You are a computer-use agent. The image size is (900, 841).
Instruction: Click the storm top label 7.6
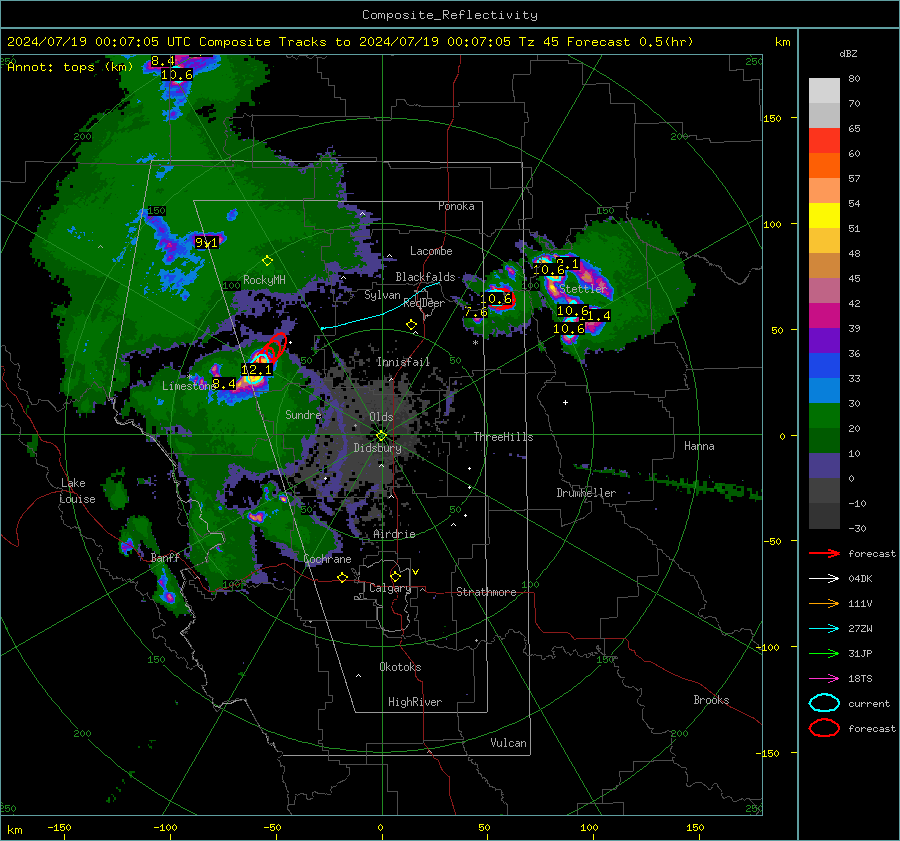(x=476, y=312)
